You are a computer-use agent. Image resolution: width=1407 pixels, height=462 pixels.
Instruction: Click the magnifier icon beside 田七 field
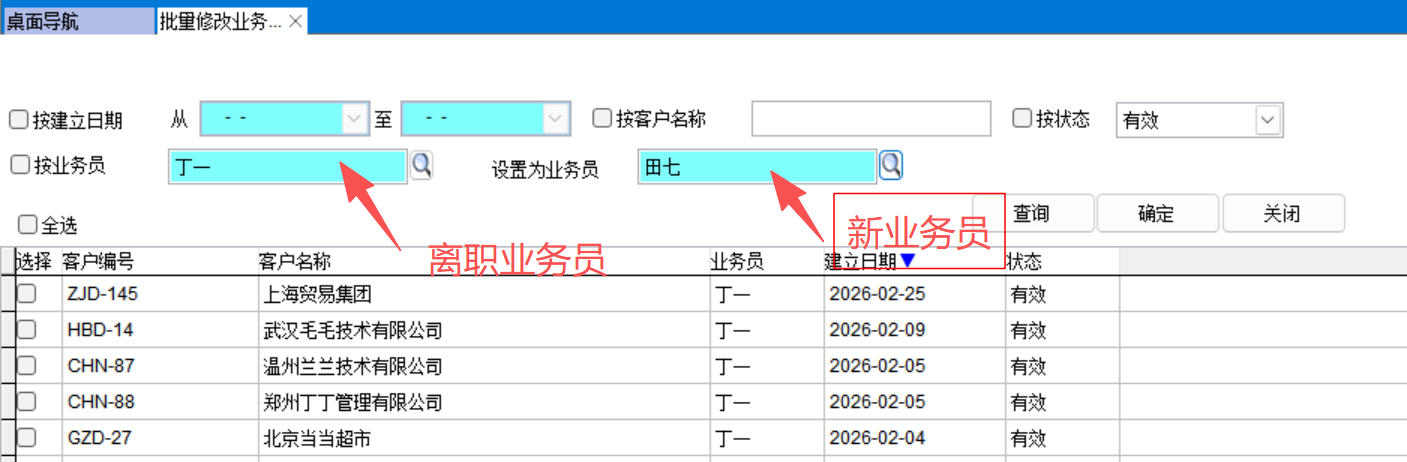(890, 165)
